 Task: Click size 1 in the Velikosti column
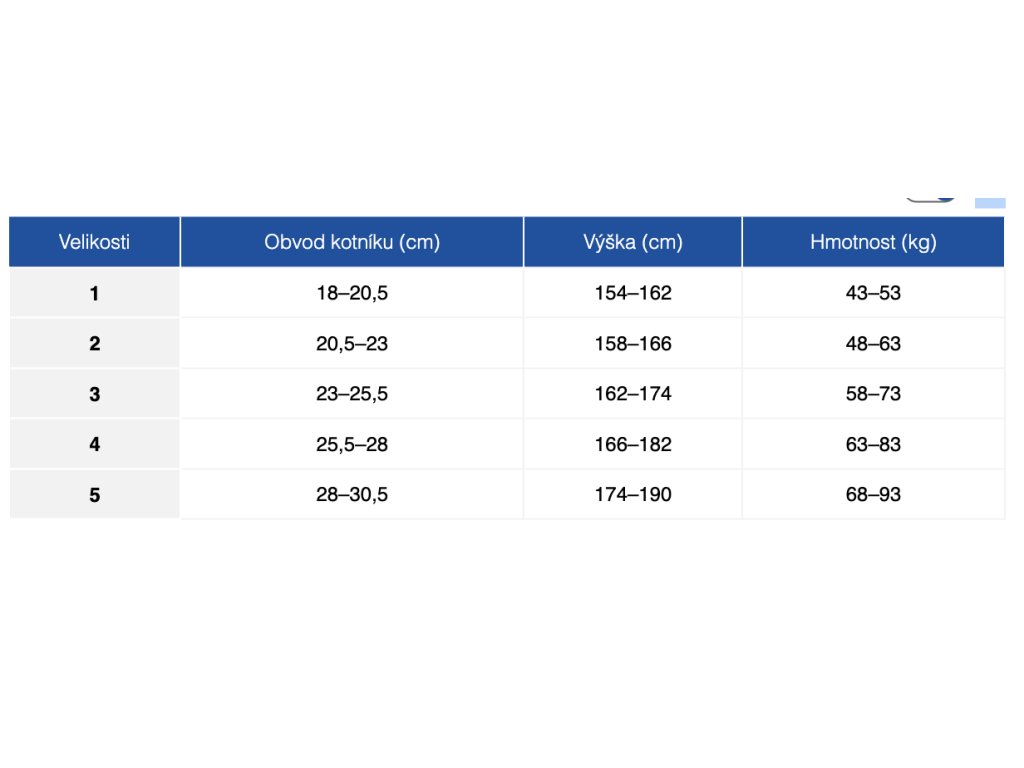point(94,293)
